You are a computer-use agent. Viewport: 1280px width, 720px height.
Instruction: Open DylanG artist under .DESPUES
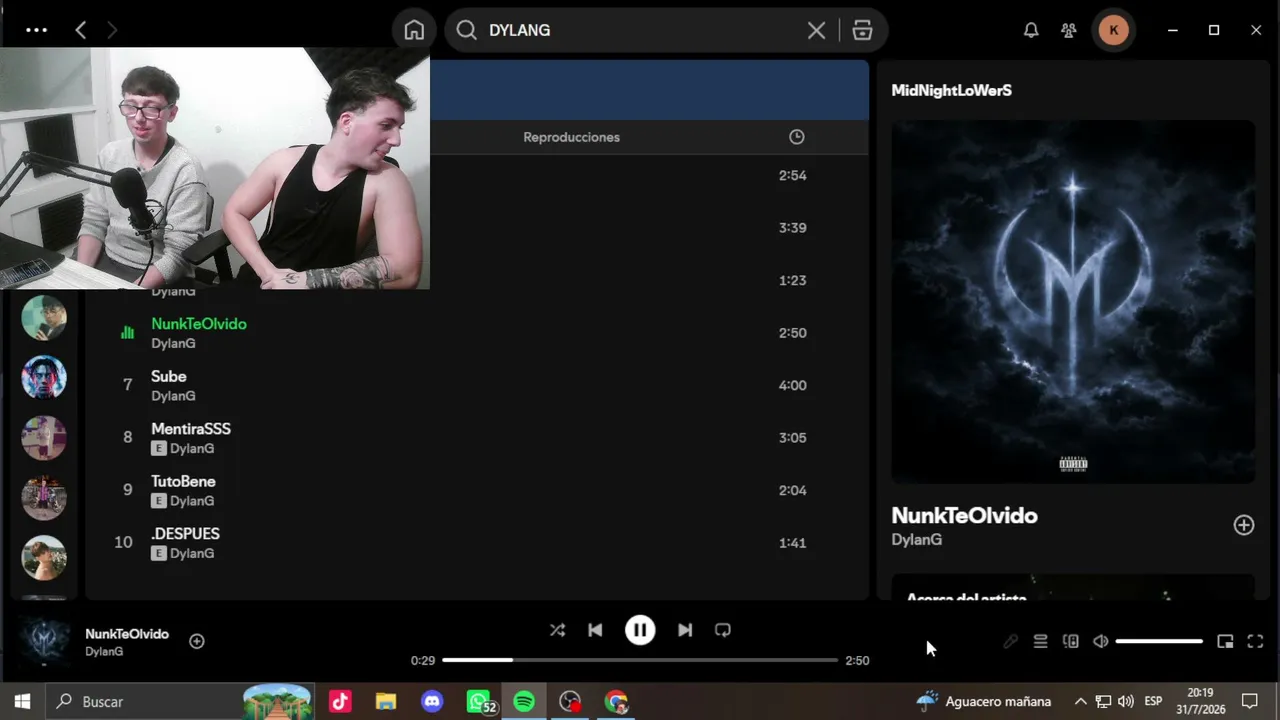click(x=191, y=553)
